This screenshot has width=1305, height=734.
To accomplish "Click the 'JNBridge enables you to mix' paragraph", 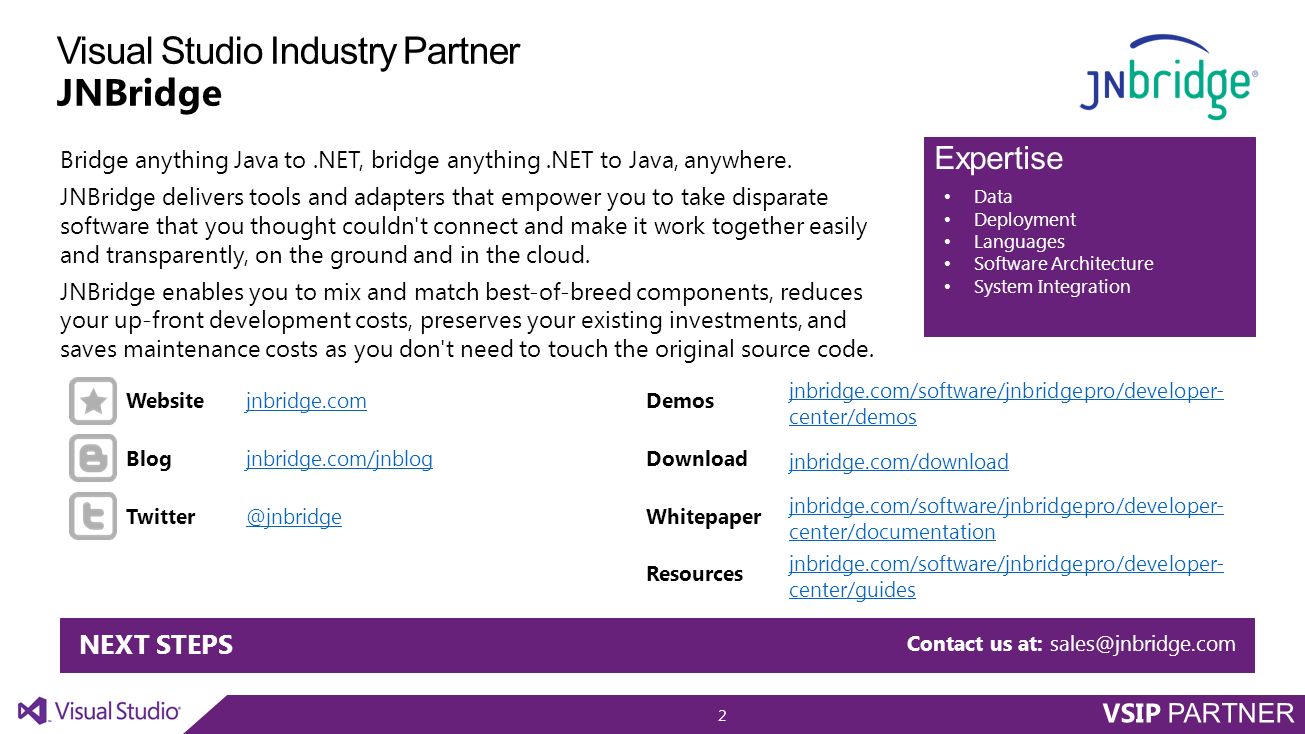I will [x=467, y=321].
